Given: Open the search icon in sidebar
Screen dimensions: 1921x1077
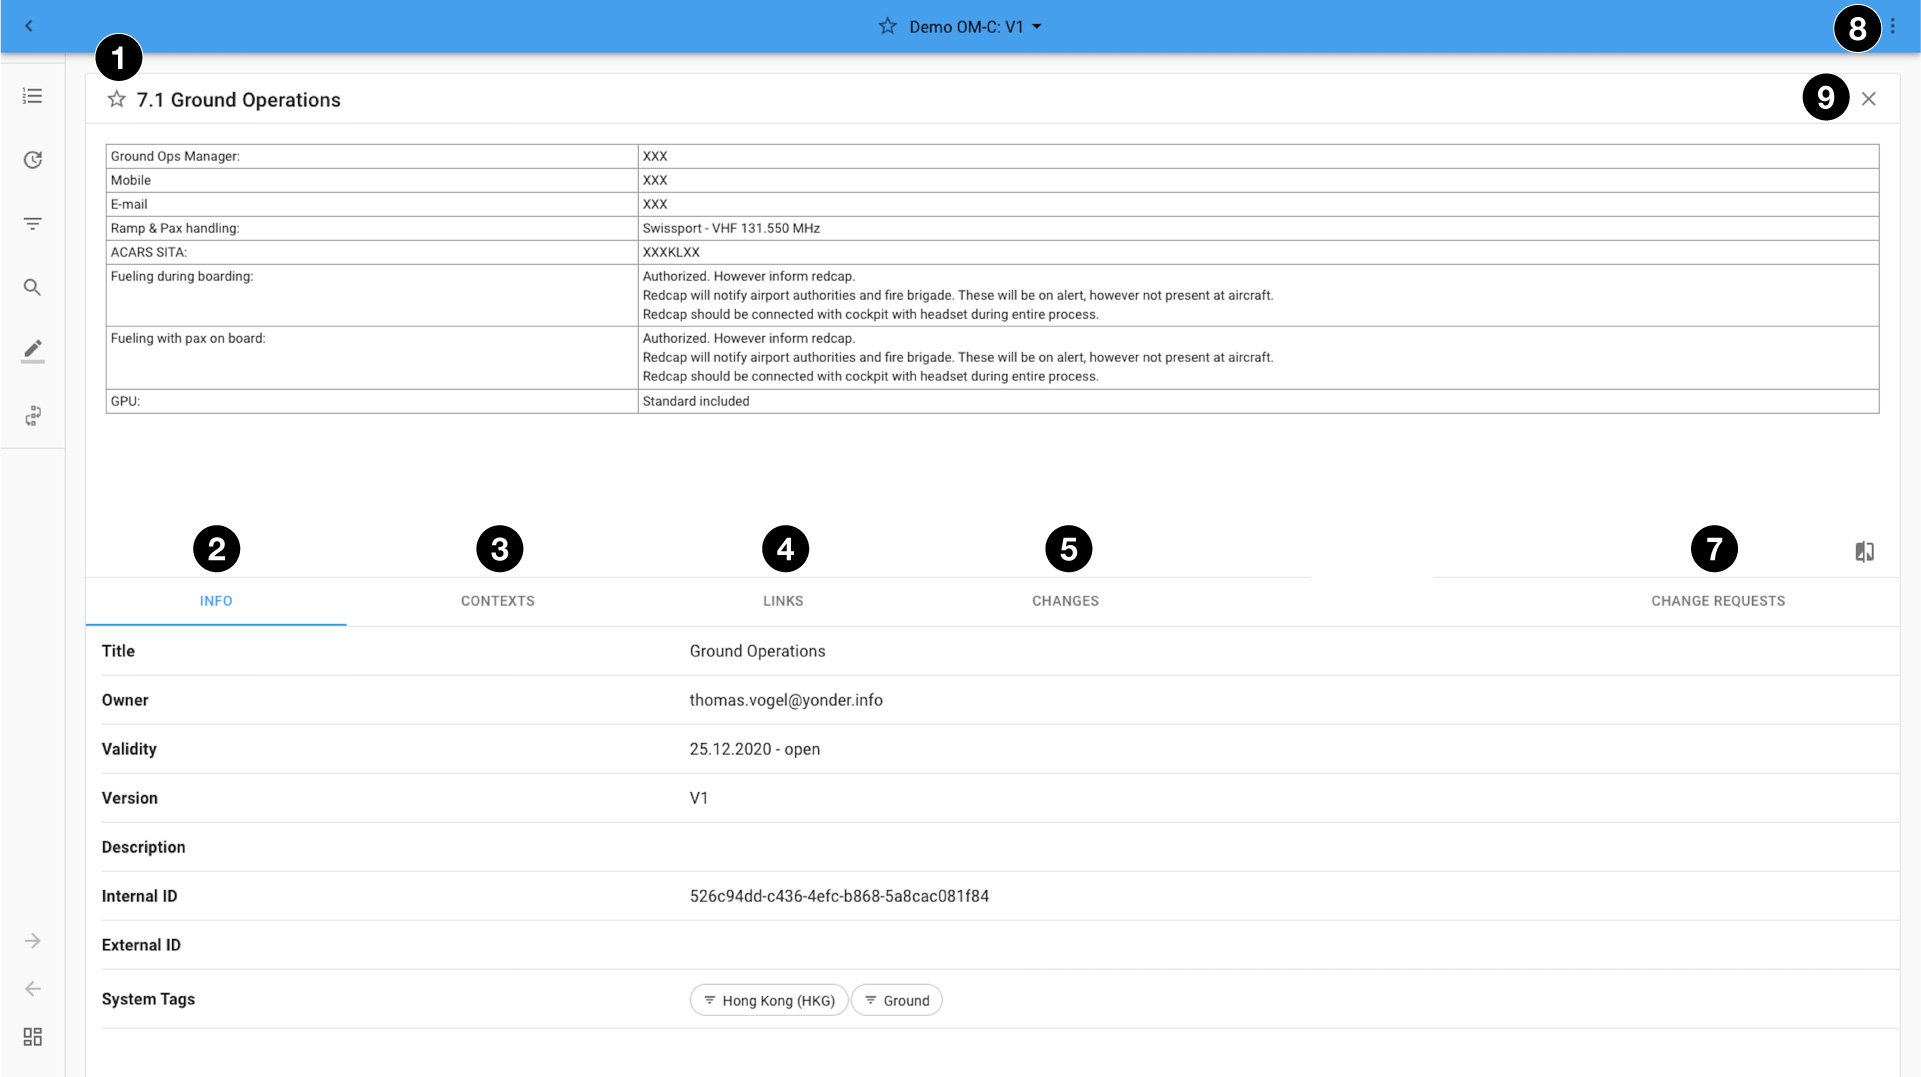Looking at the screenshot, I should [33, 288].
